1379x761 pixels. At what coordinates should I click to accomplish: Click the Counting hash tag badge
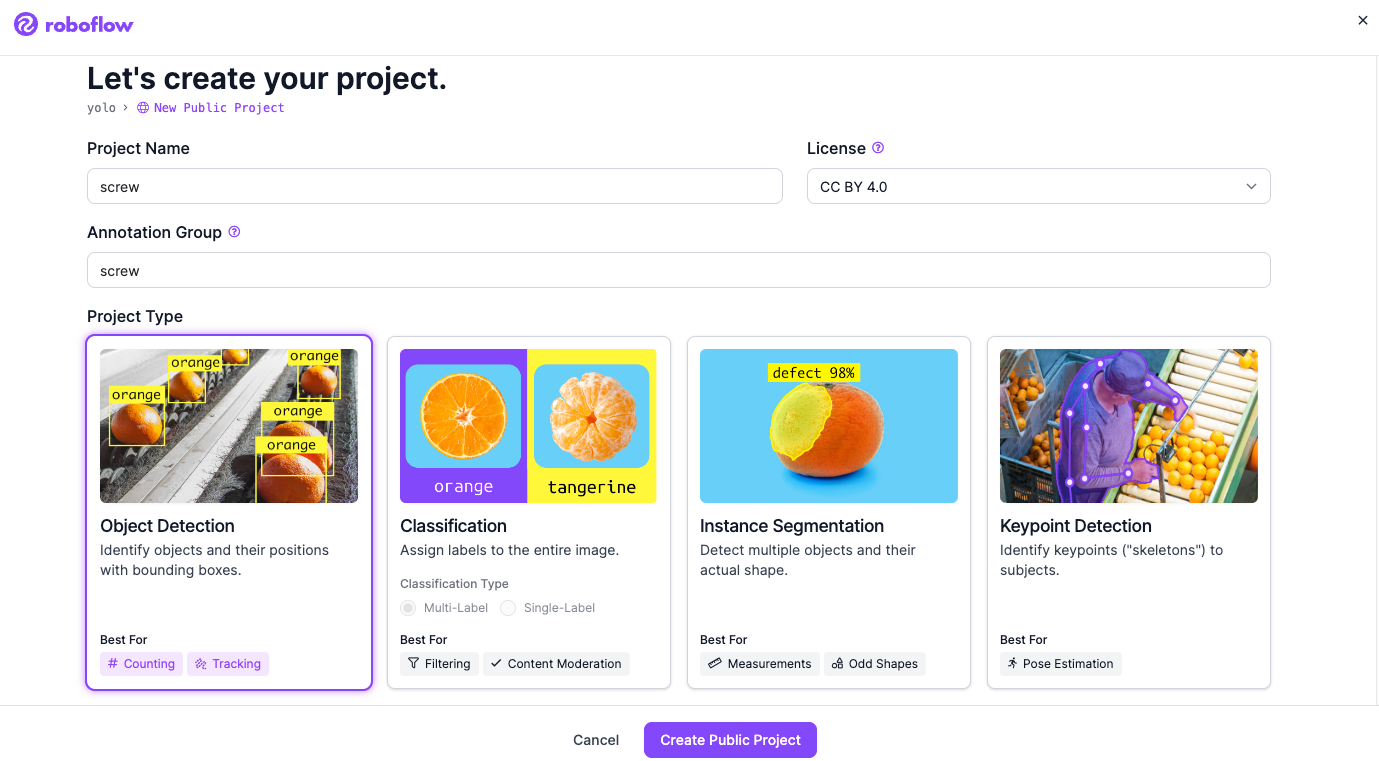(141, 664)
